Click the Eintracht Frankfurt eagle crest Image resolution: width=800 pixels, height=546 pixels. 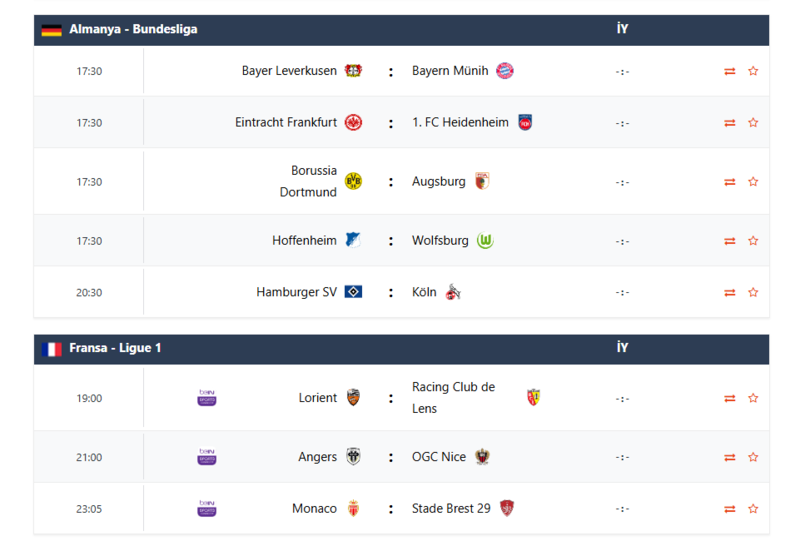click(353, 122)
